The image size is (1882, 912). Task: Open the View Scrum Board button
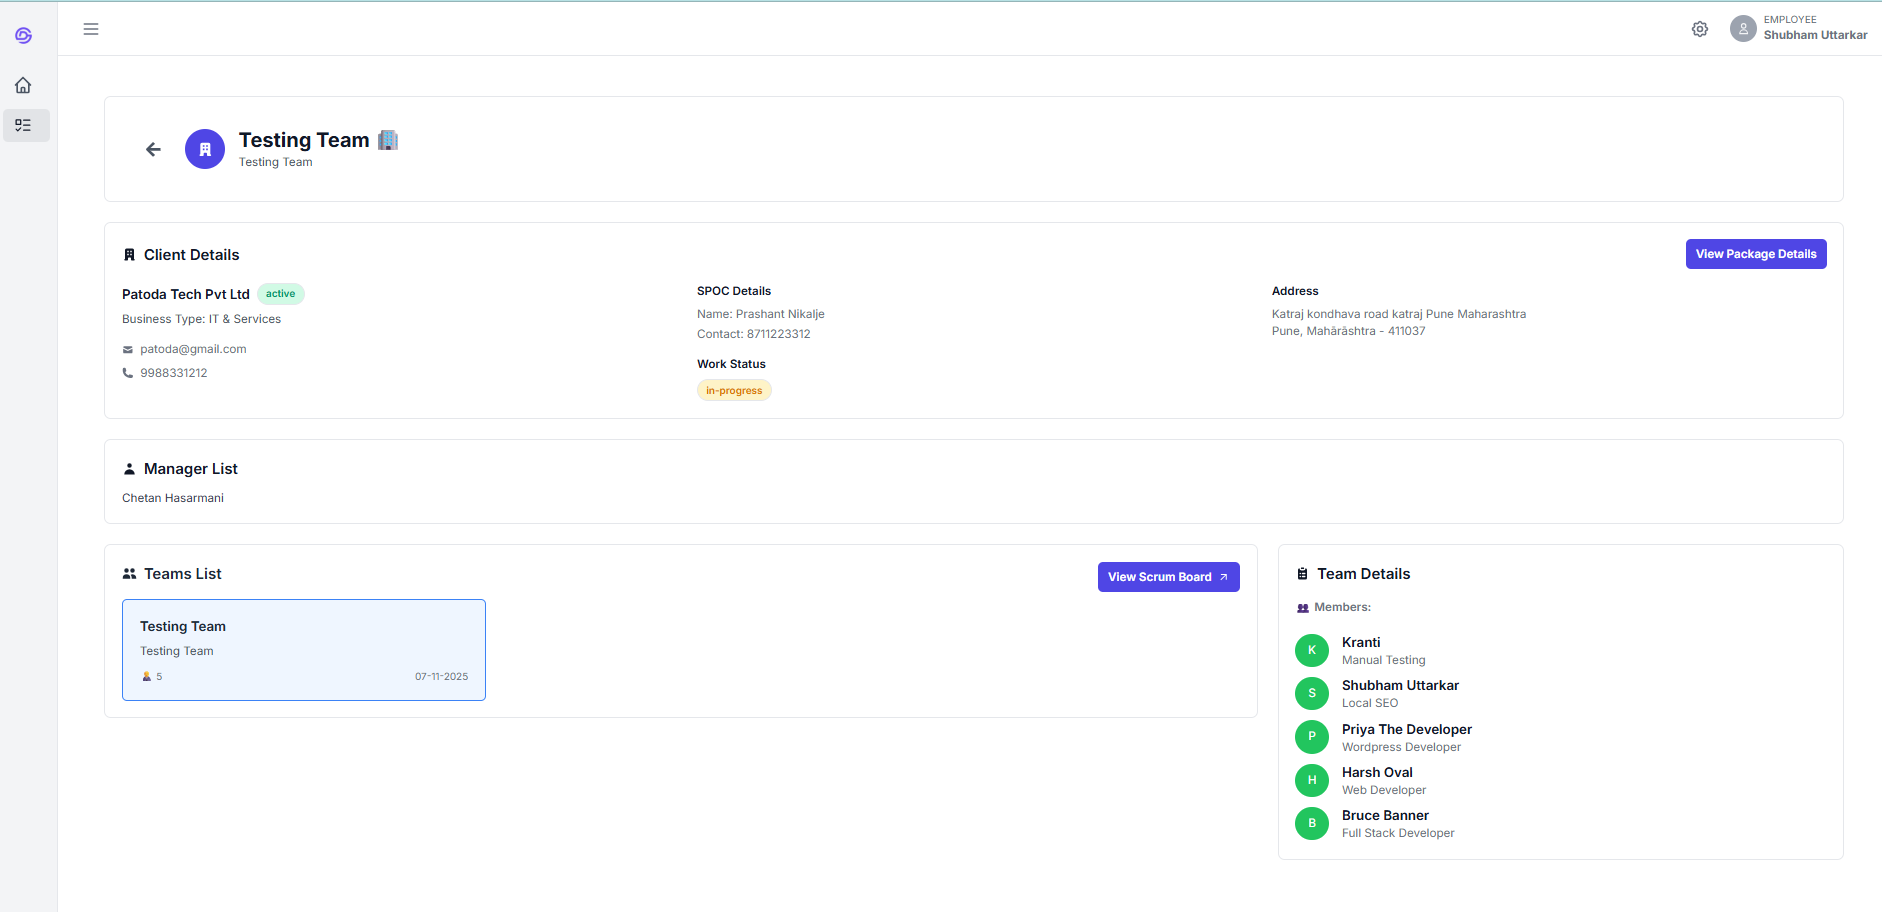coord(1168,577)
